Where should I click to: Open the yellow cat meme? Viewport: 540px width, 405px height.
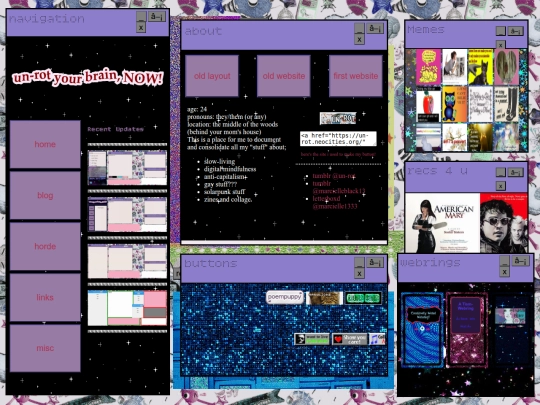pyautogui.click(x=481, y=67)
